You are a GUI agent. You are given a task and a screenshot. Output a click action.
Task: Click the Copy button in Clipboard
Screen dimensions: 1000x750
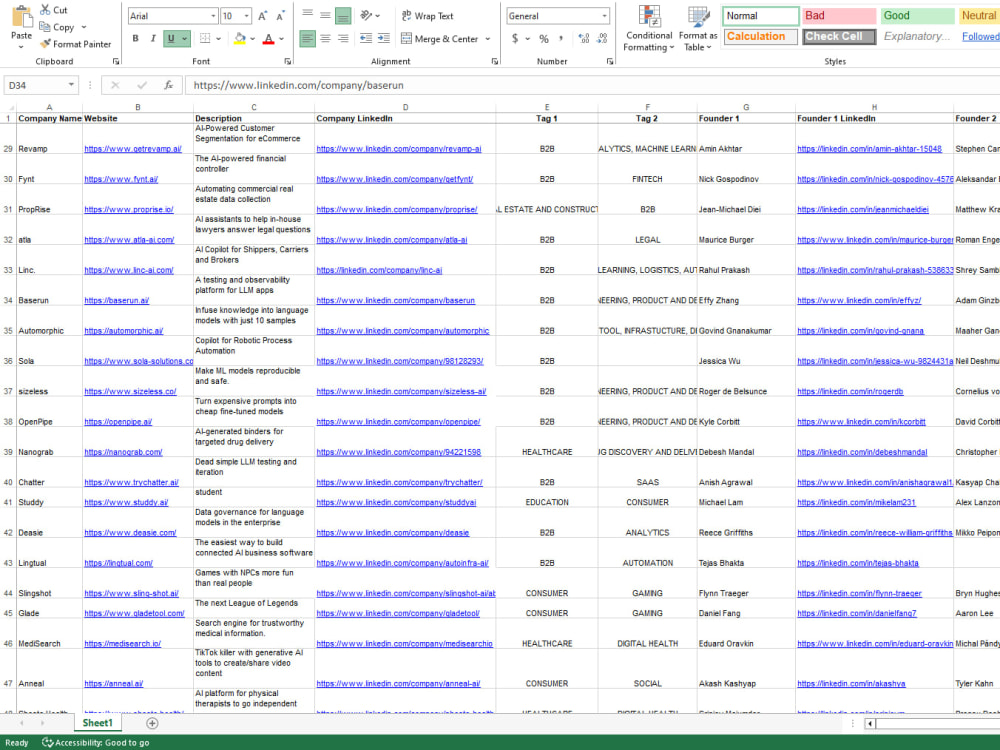(x=57, y=27)
